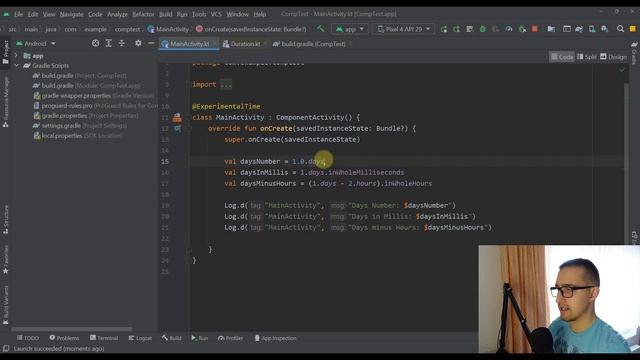Open the Pixel 4 API 29 device dropdown
The width and height of the screenshot is (640, 360).
404,29
